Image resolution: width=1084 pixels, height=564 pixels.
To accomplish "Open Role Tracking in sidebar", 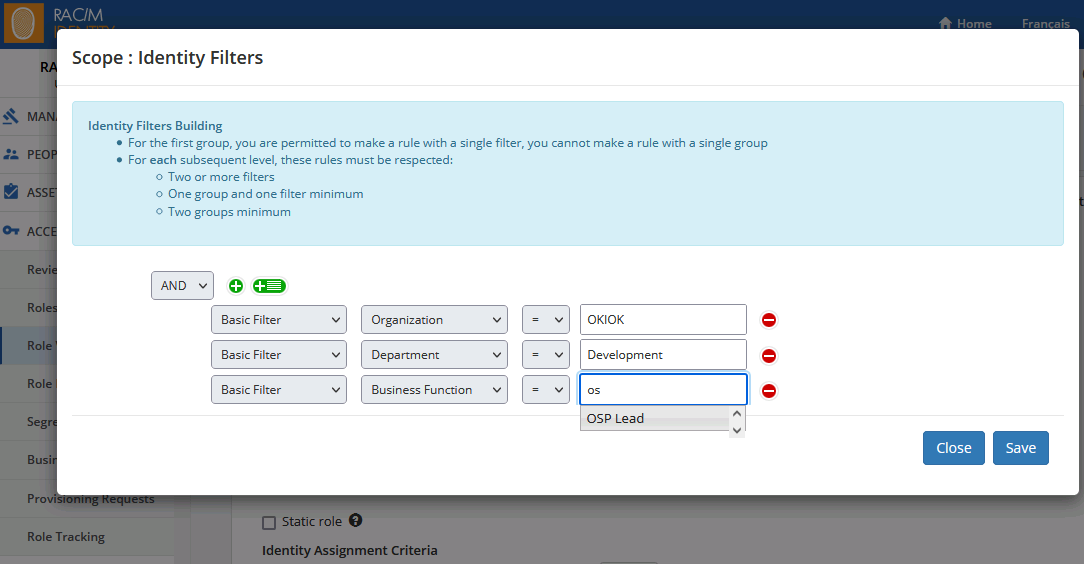I will tap(66, 536).
